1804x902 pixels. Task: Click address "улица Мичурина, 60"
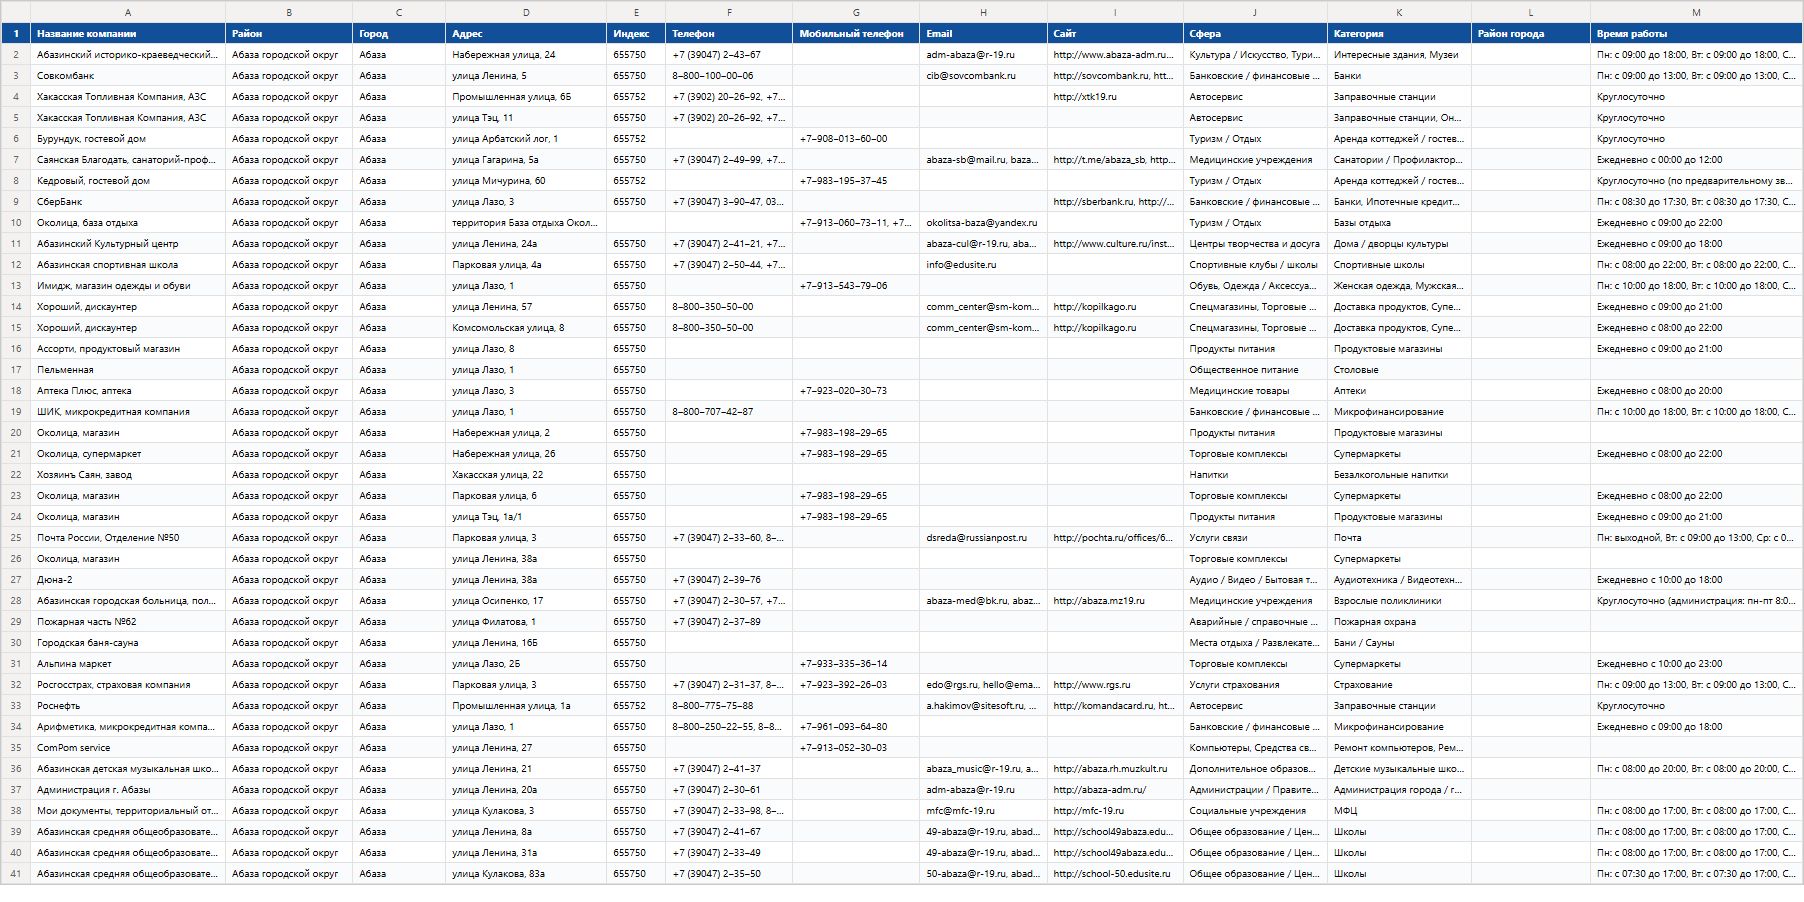526,181
